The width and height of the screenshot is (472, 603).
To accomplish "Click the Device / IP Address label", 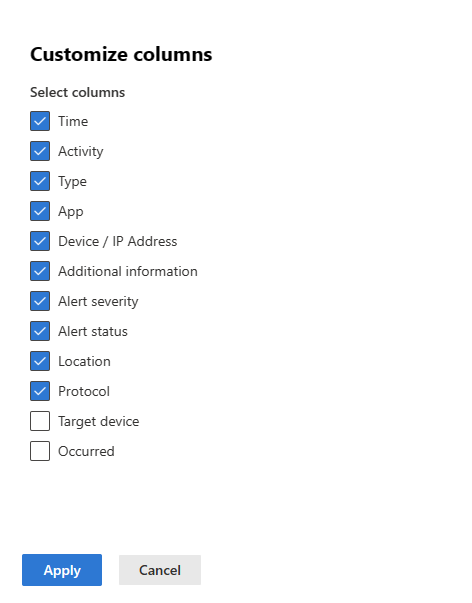I will click(118, 241).
